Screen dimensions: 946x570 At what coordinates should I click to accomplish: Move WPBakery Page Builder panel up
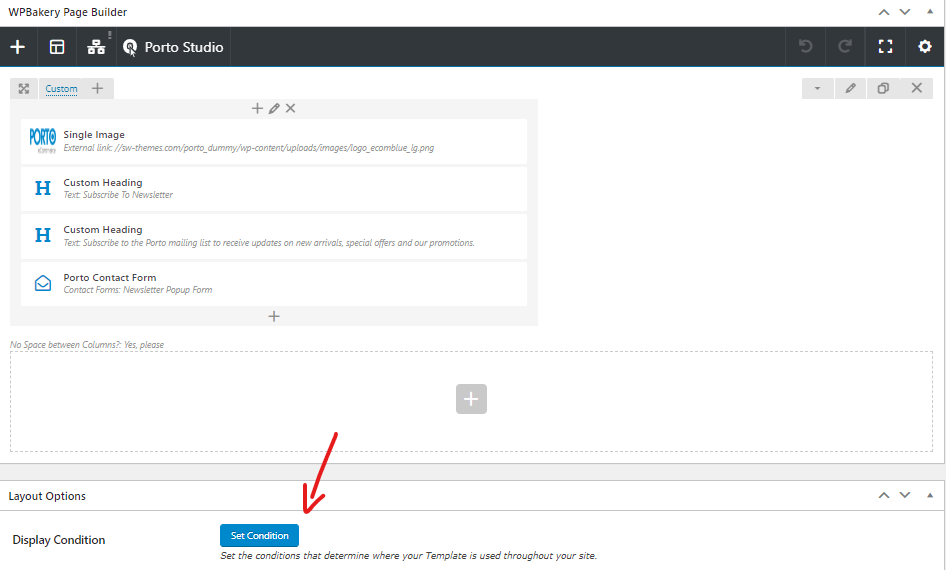point(884,12)
